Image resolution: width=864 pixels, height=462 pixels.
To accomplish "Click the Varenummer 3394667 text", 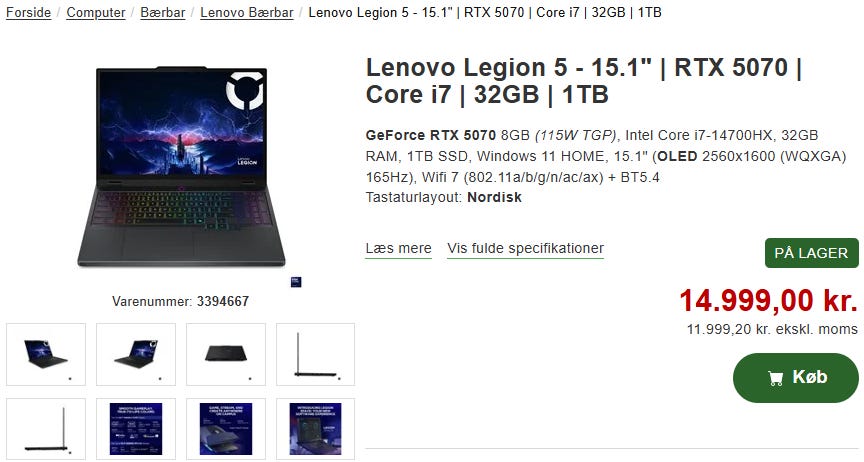I will [180, 302].
